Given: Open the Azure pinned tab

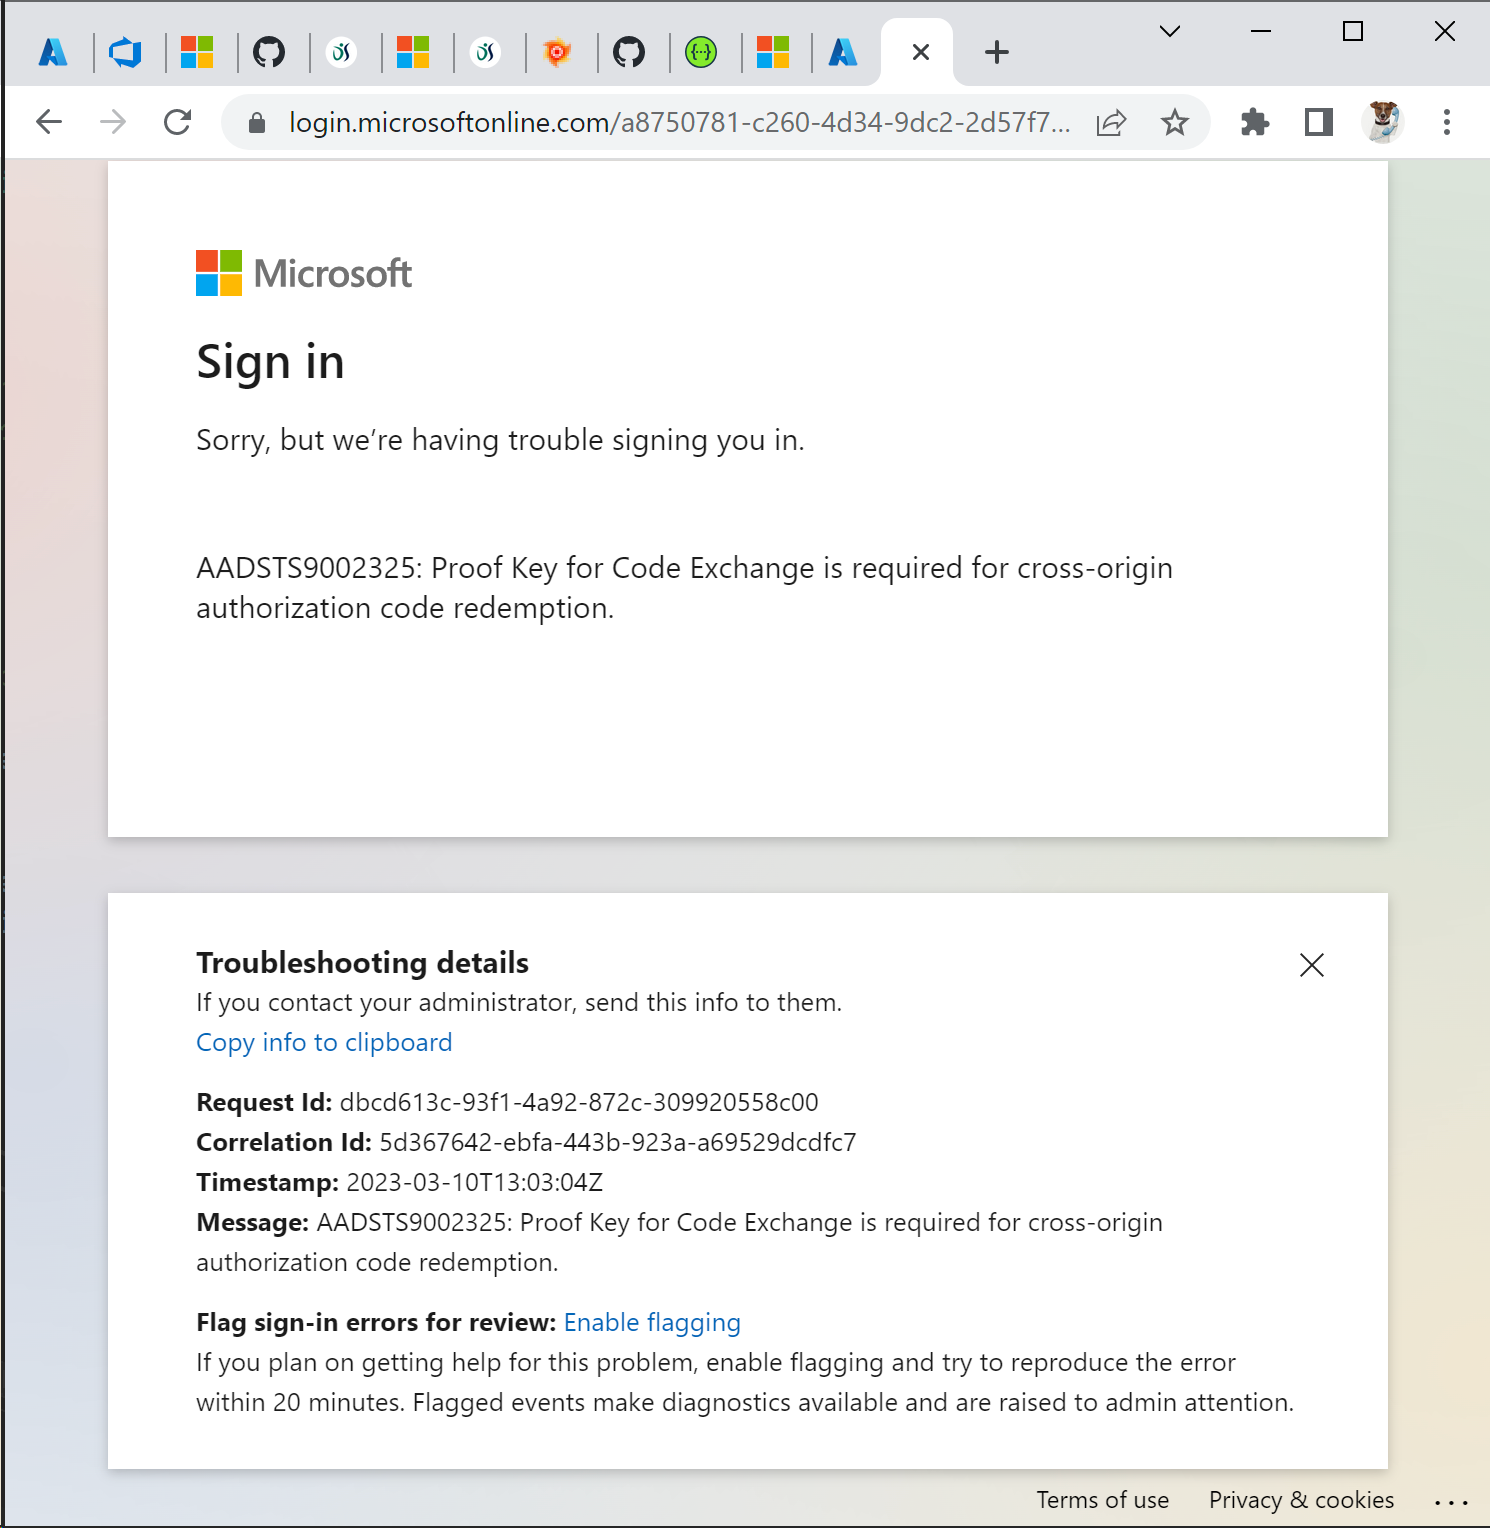Looking at the screenshot, I should point(52,51).
